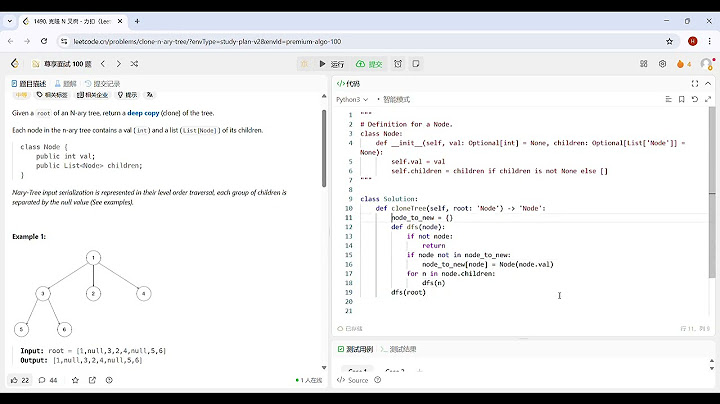Make the code panel fullscreen
Screen dimensions: 720x404
coord(695,84)
